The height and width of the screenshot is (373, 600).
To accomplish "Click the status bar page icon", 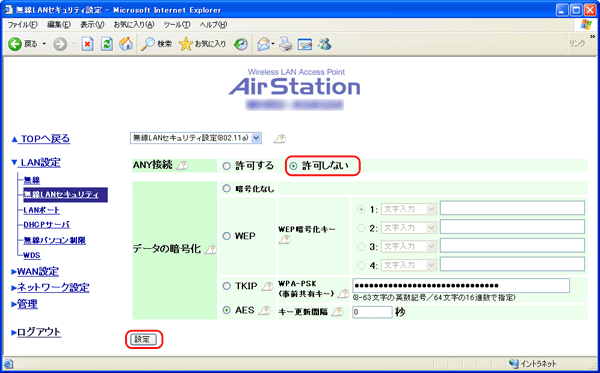I will pos(8,363).
